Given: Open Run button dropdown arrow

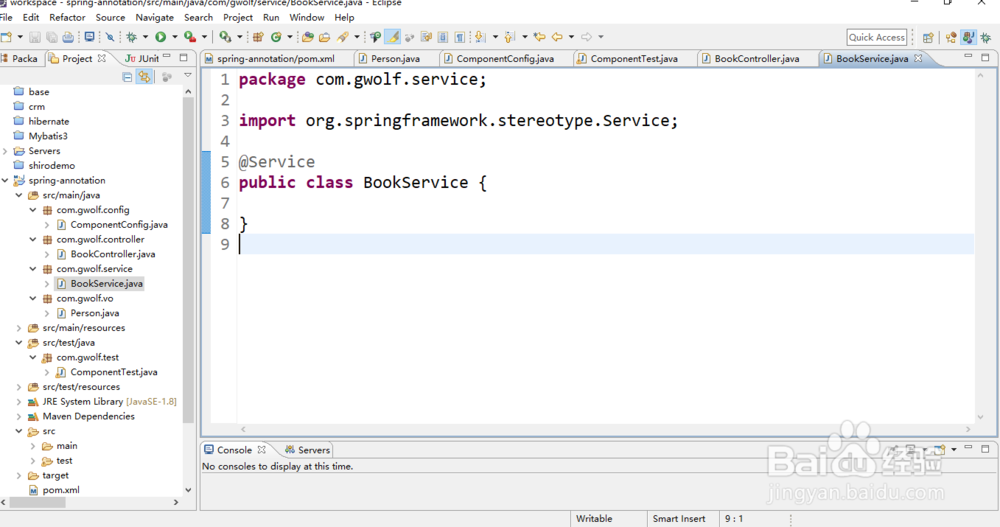Looking at the screenshot, I should (175, 37).
